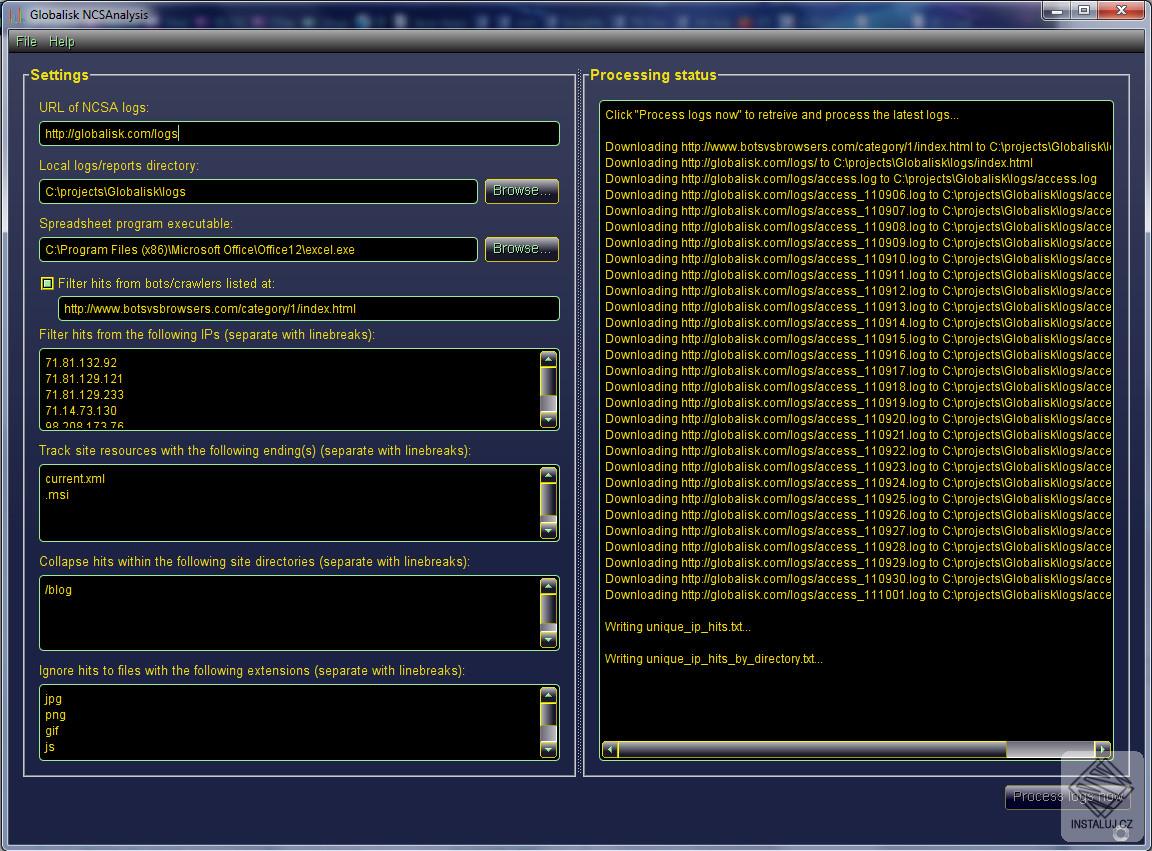Click the gif extension entry
This screenshot has height=851, width=1152.
51,731
